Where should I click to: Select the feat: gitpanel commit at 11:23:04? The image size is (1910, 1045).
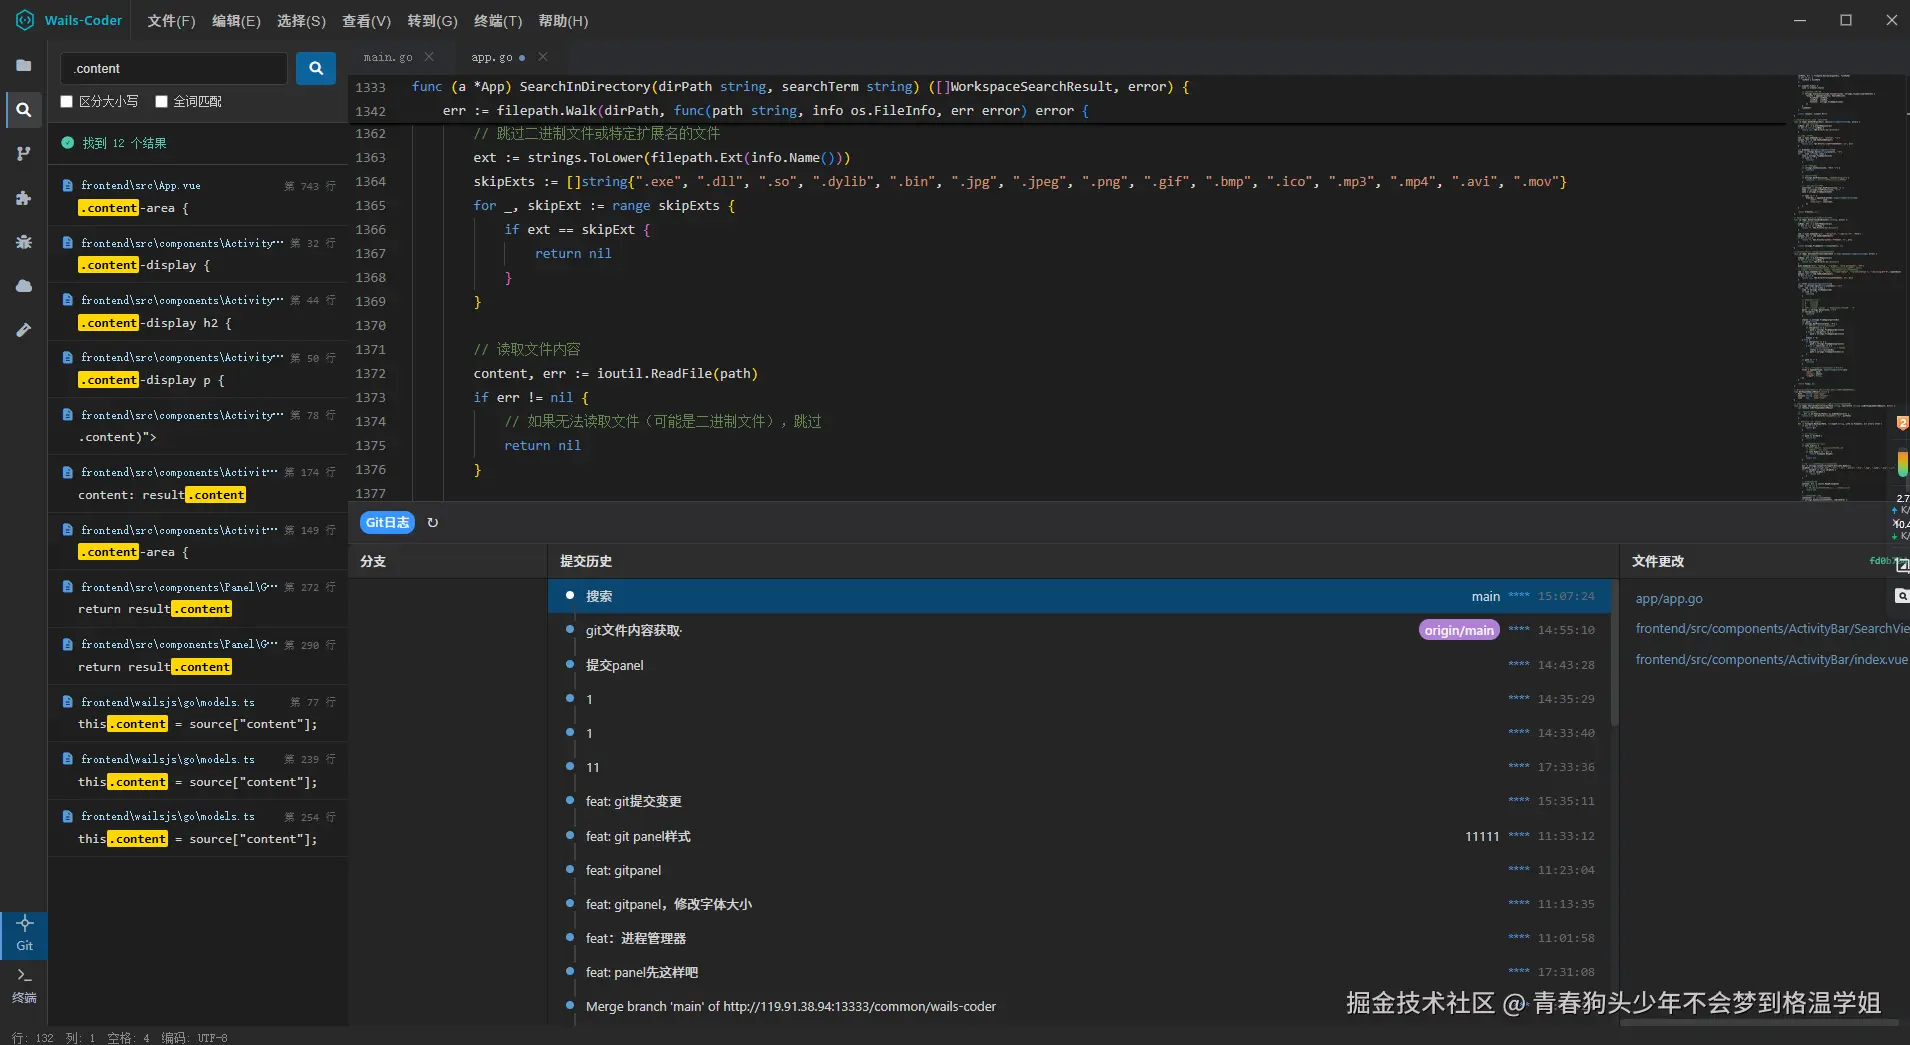[1078, 870]
